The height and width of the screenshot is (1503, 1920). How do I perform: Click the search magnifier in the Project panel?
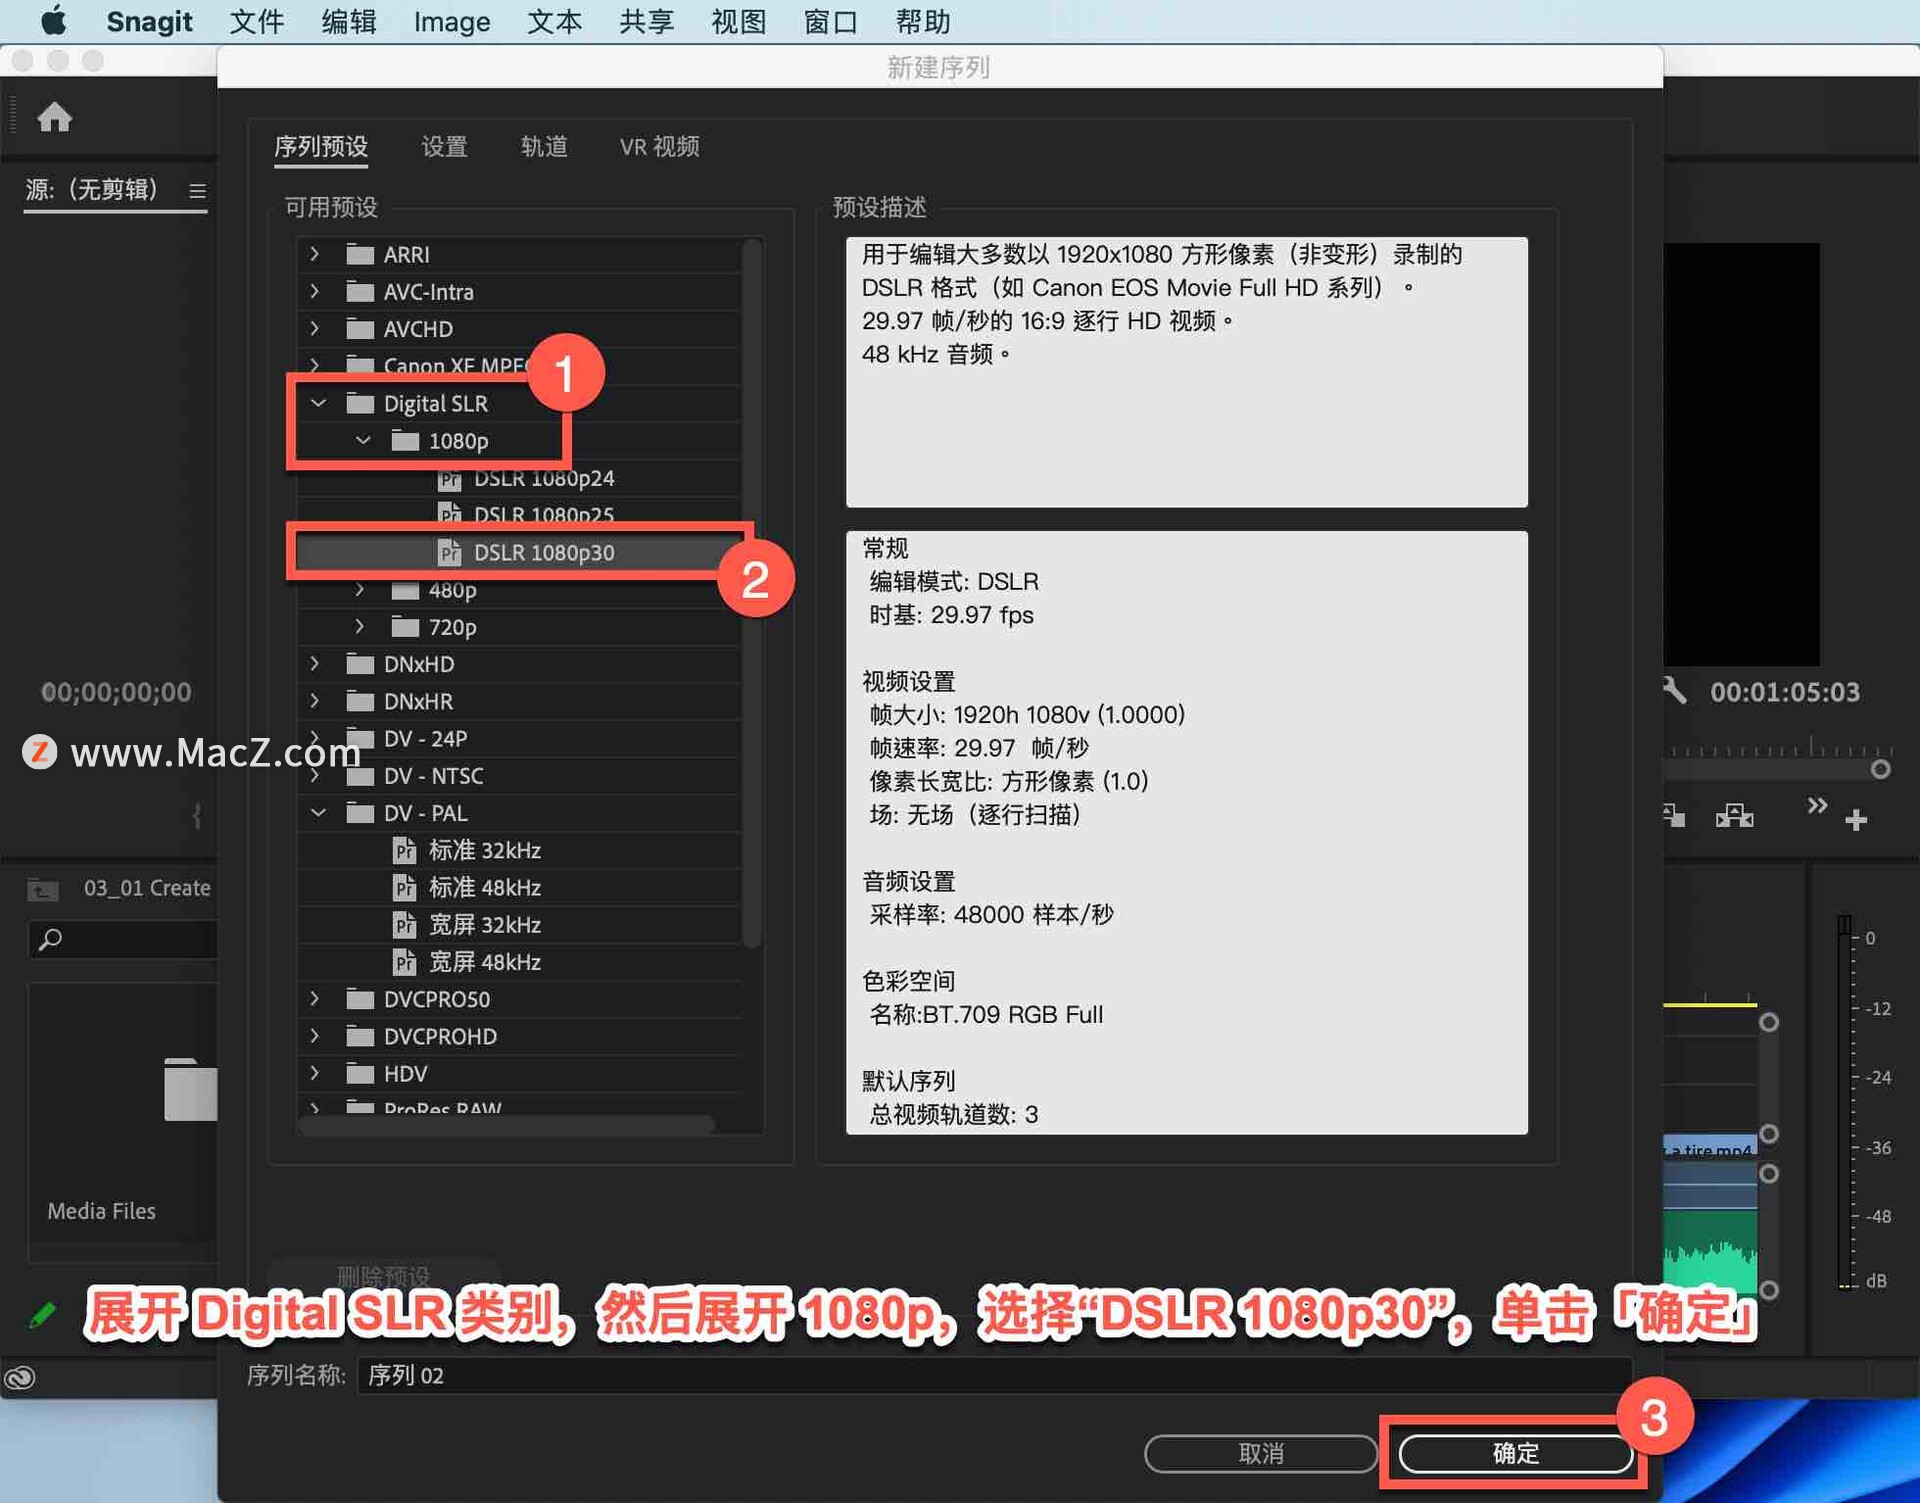52,939
